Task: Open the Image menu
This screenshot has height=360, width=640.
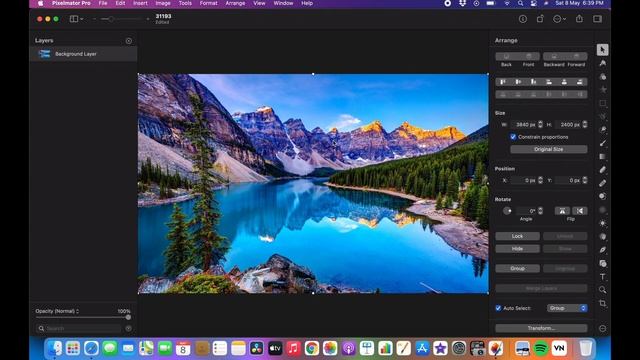Action: [163, 3]
